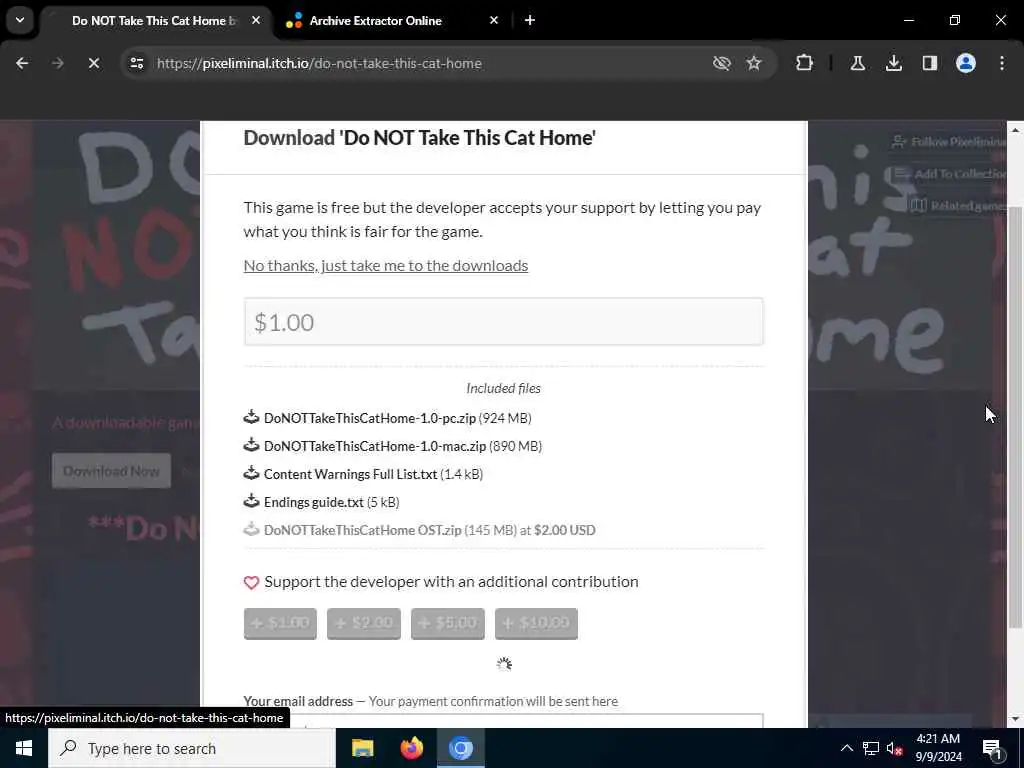Open the notification center icon
1024x768 pixels.
click(x=992, y=748)
